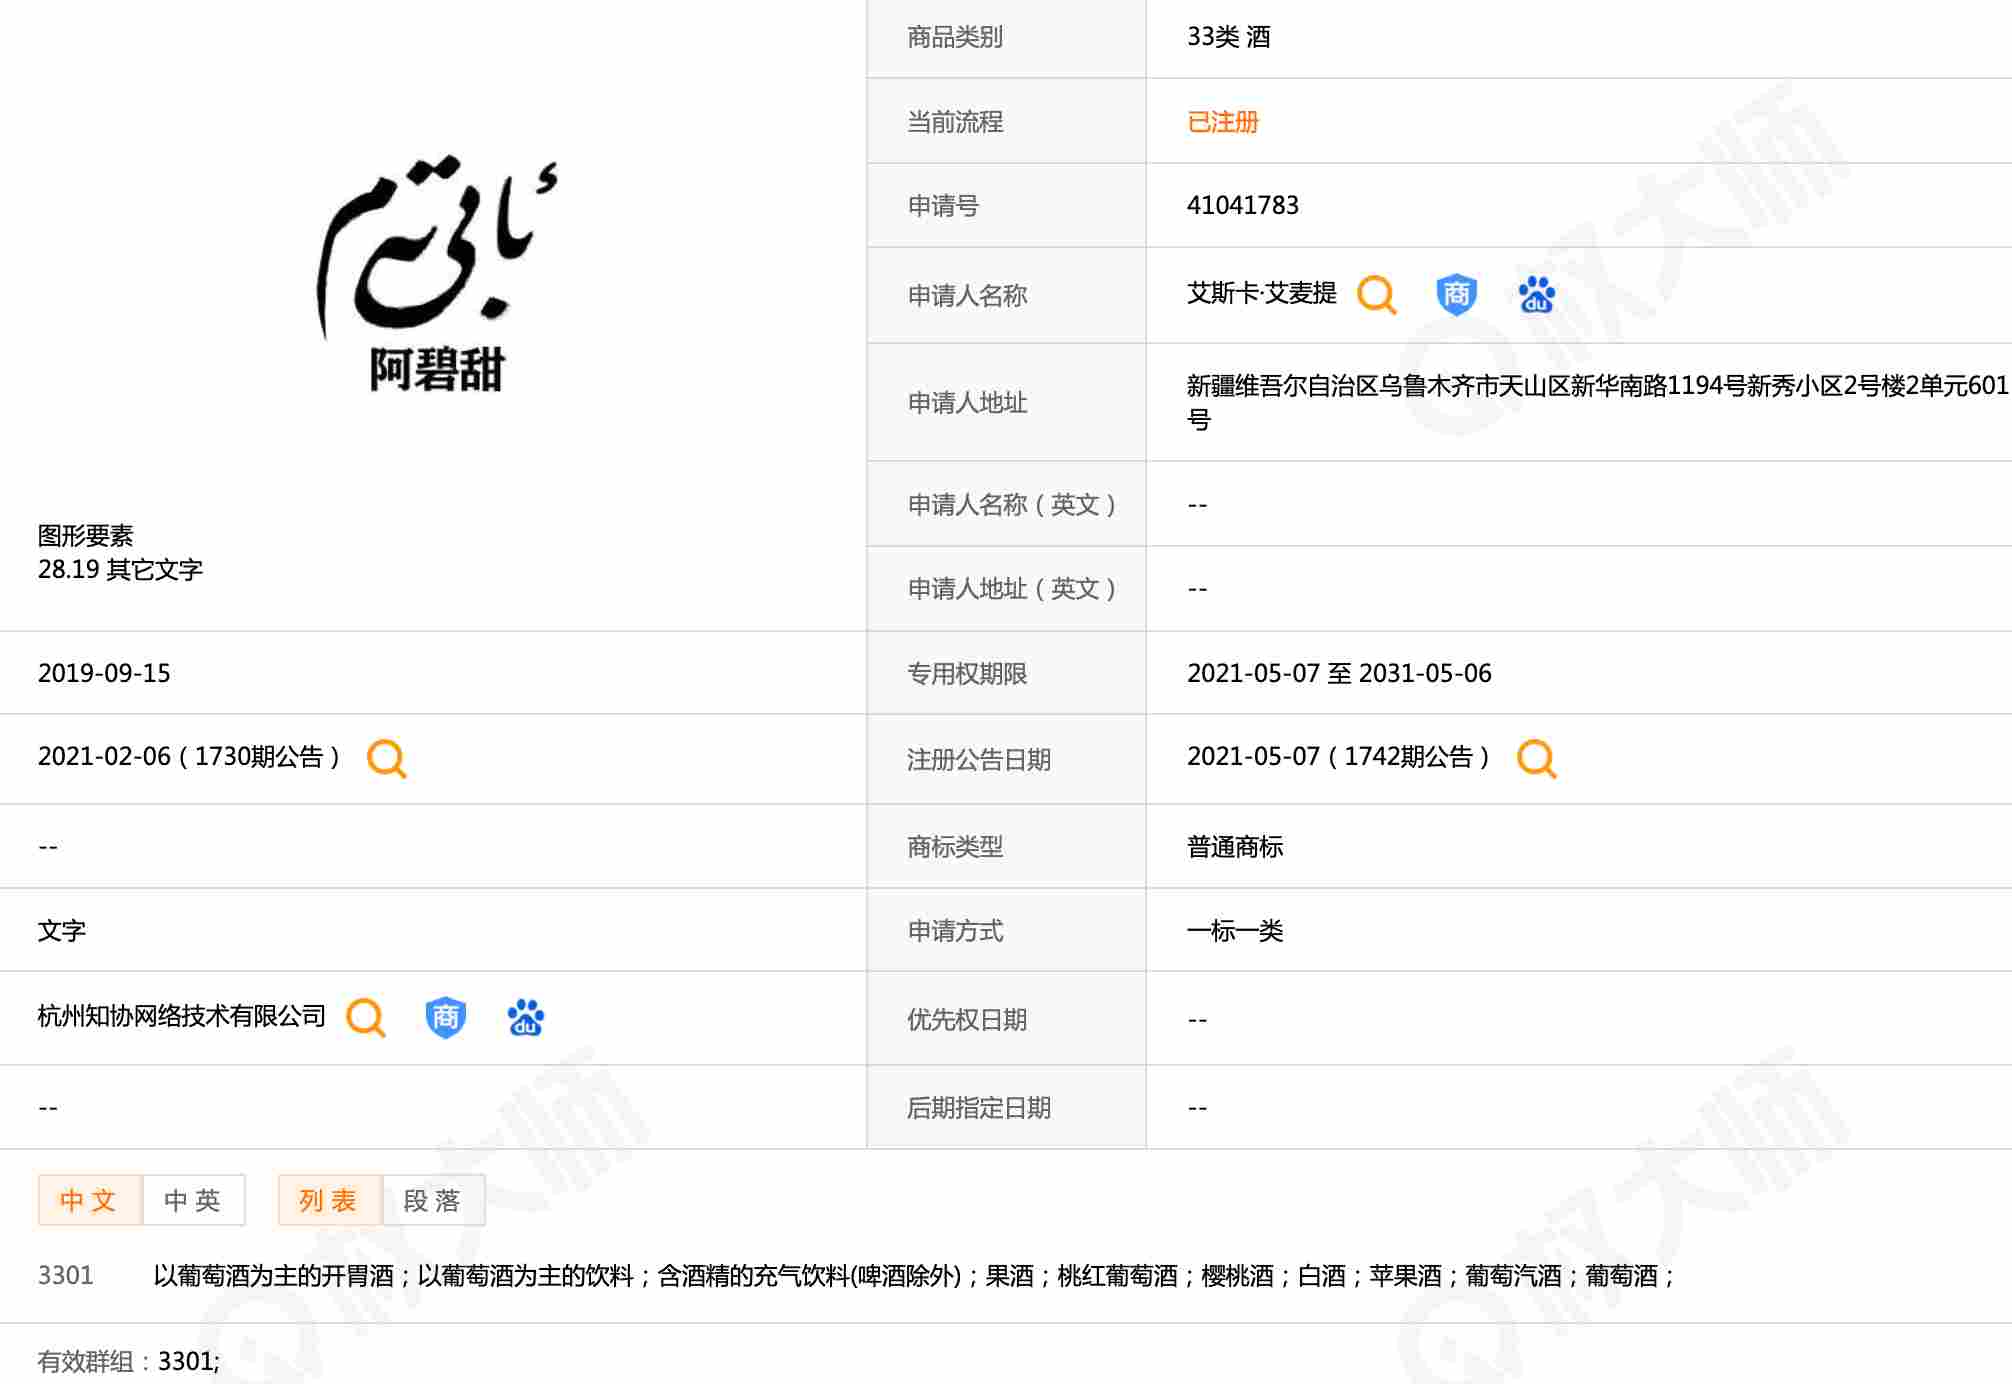Screen dimensions: 2012x1384
Task: Click 商 shield icon beside 杭州知协网络技术有限公司
Action: click(445, 1018)
